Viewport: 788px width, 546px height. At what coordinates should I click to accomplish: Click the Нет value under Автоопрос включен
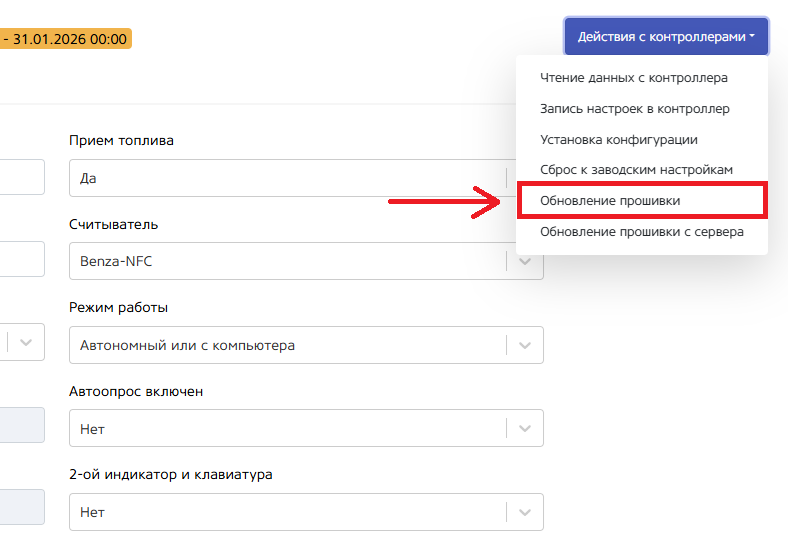[x=92, y=429]
